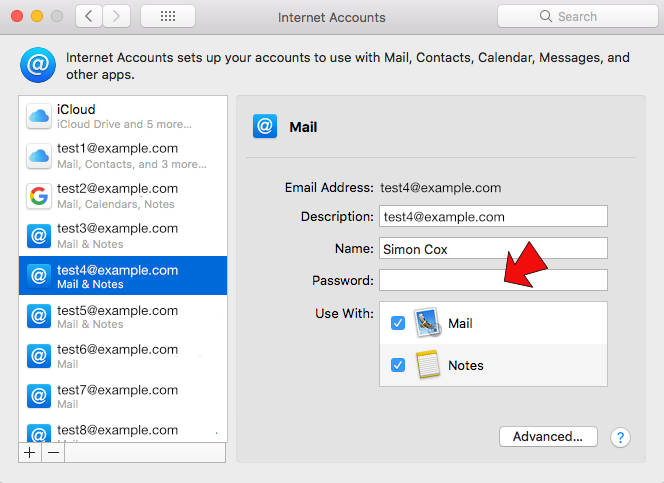Click the @ icon beside test8@example.com

click(x=39, y=433)
